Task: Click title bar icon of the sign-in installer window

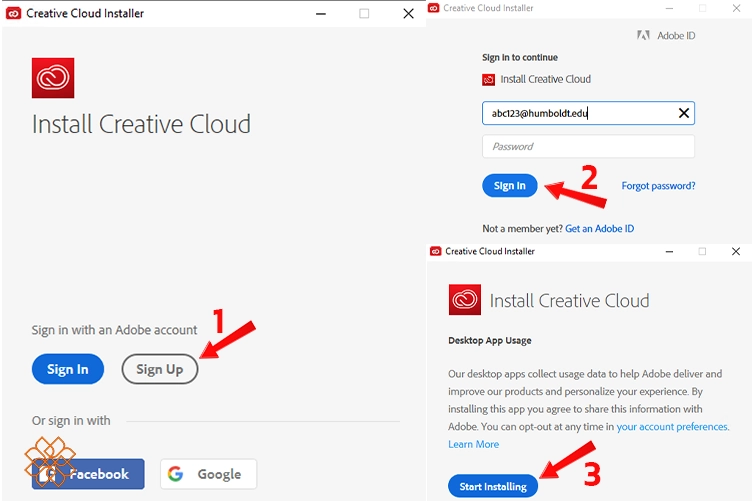Action: (434, 8)
